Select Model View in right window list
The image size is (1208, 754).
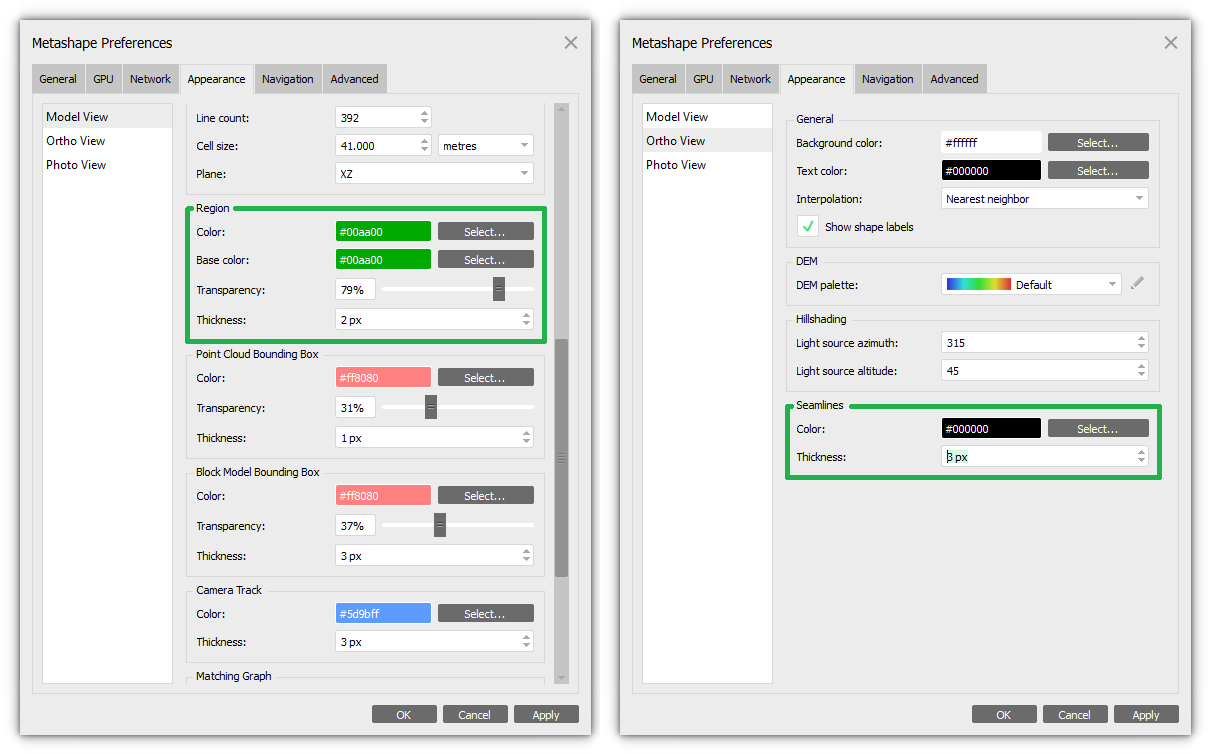coord(707,117)
